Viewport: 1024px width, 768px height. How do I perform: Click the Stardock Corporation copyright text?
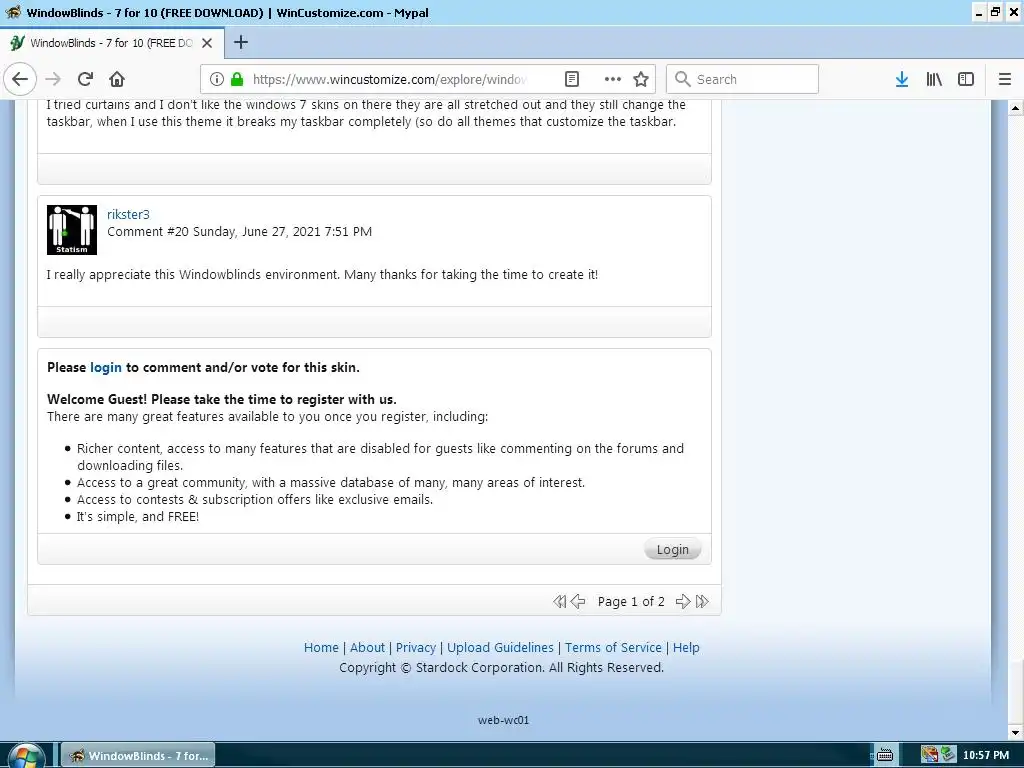click(x=502, y=667)
